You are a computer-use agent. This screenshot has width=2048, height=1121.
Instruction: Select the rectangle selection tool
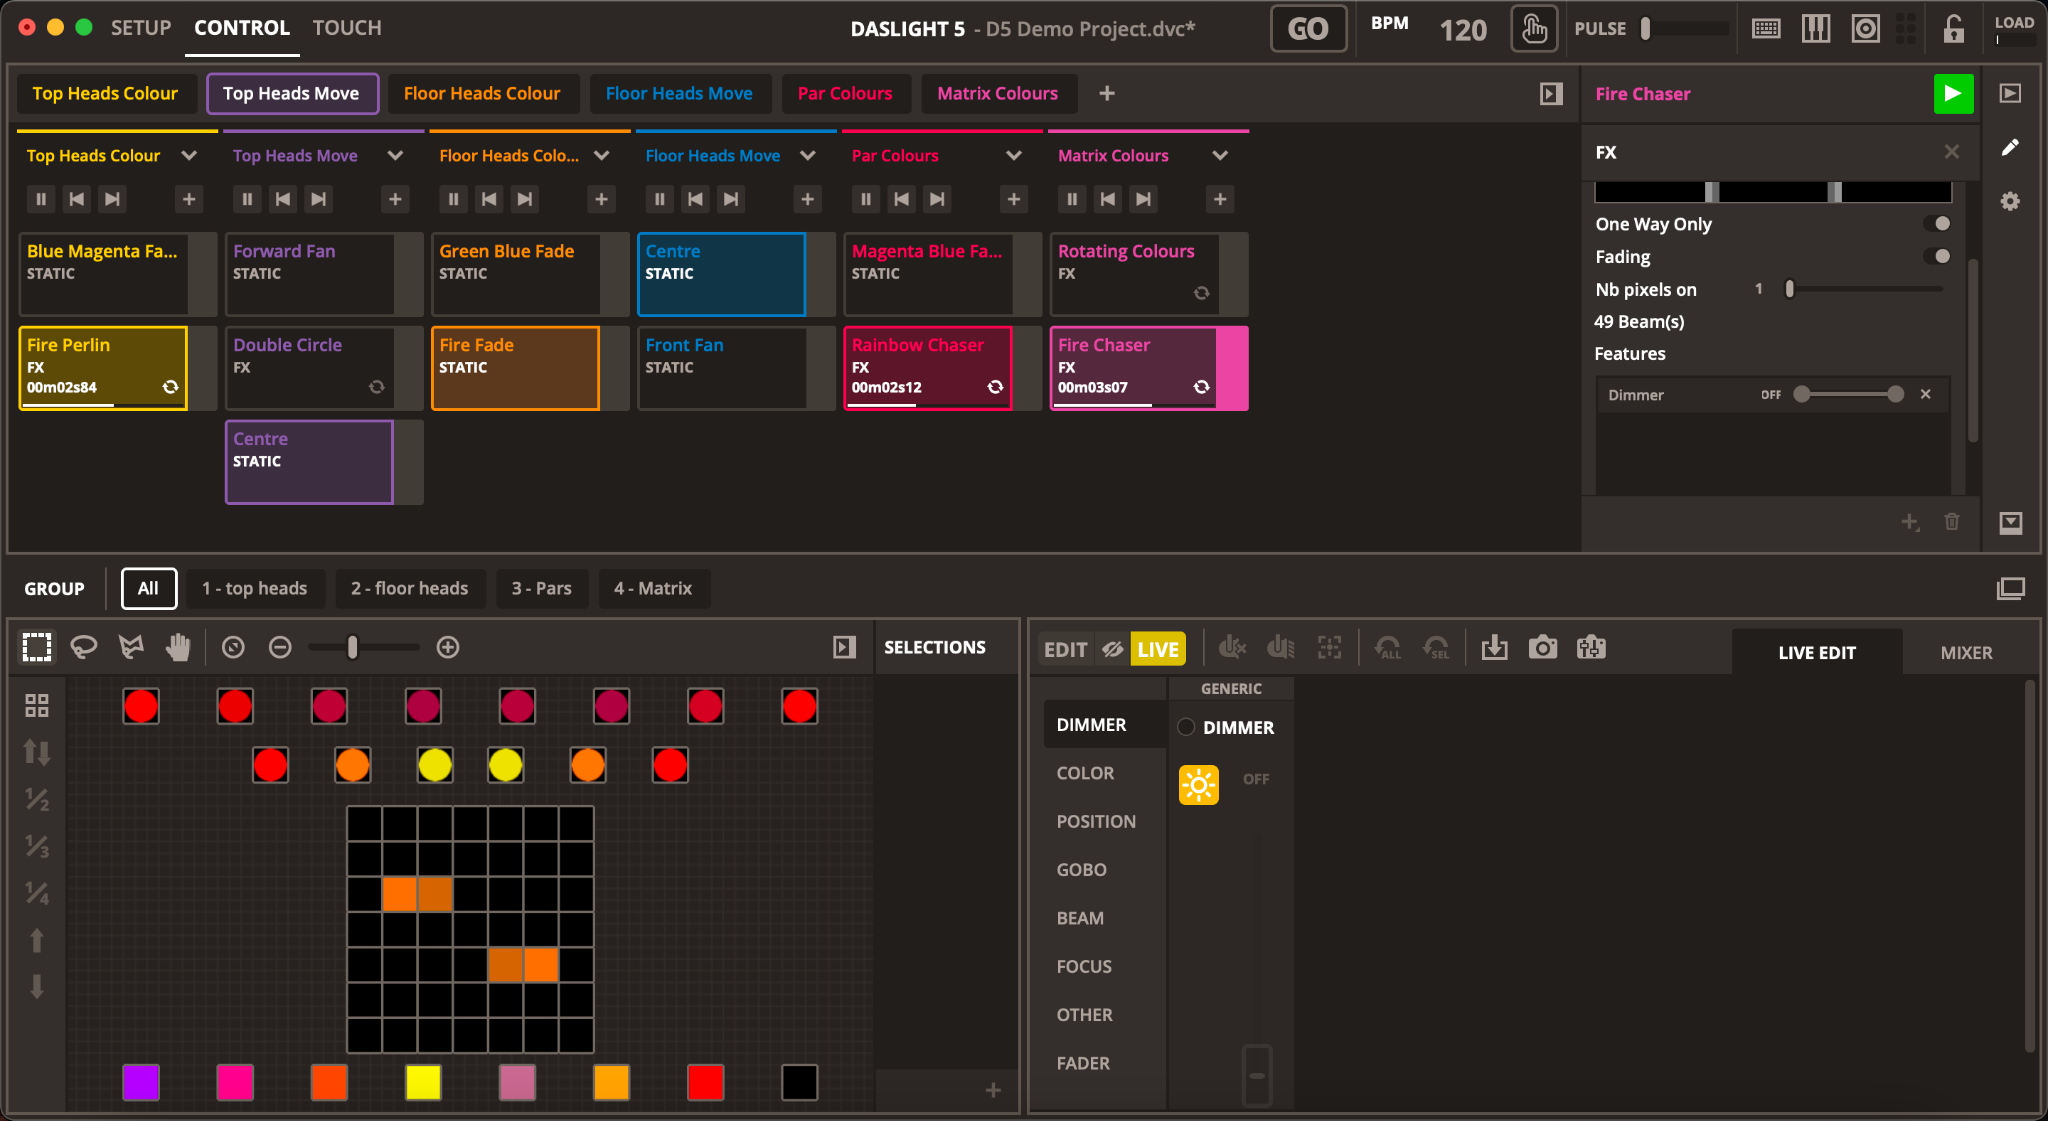(37, 647)
